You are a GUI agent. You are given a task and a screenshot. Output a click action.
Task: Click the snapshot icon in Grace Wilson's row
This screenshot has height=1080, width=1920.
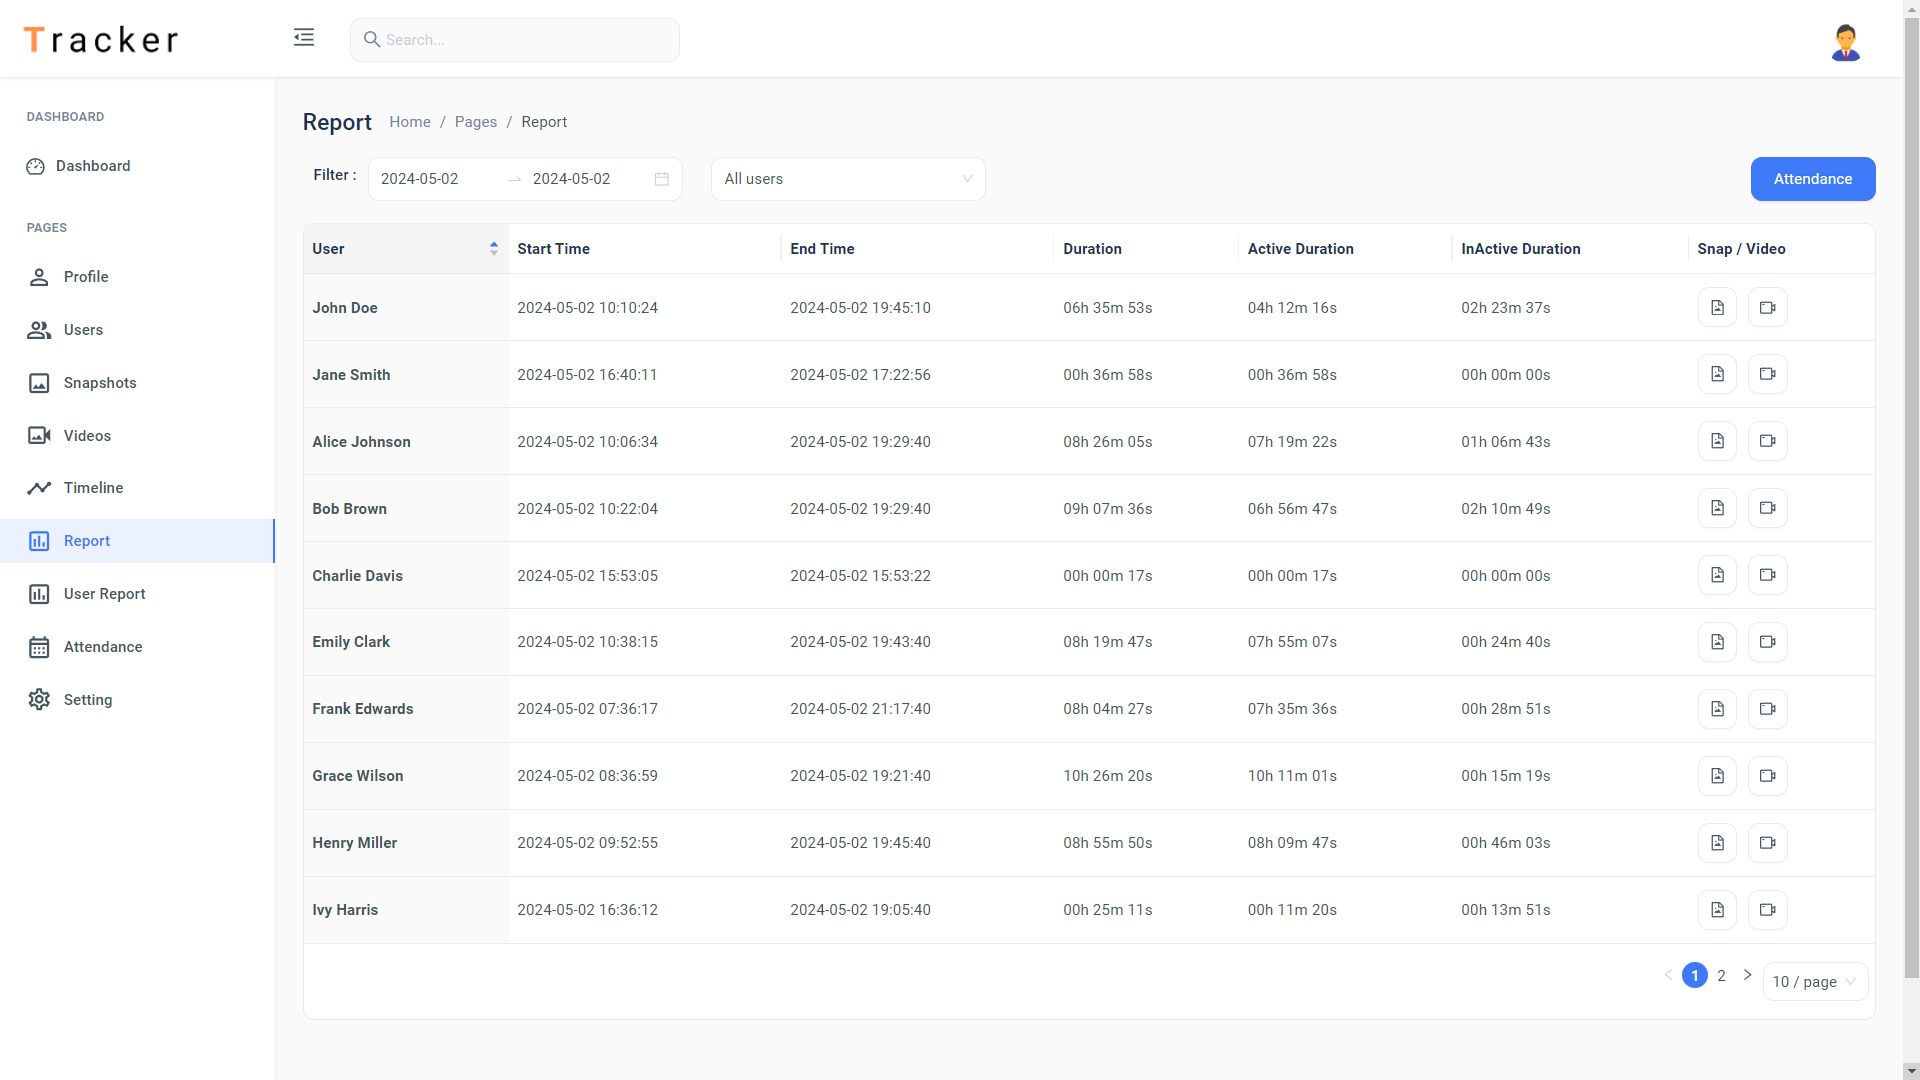(x=1717, y=776)
